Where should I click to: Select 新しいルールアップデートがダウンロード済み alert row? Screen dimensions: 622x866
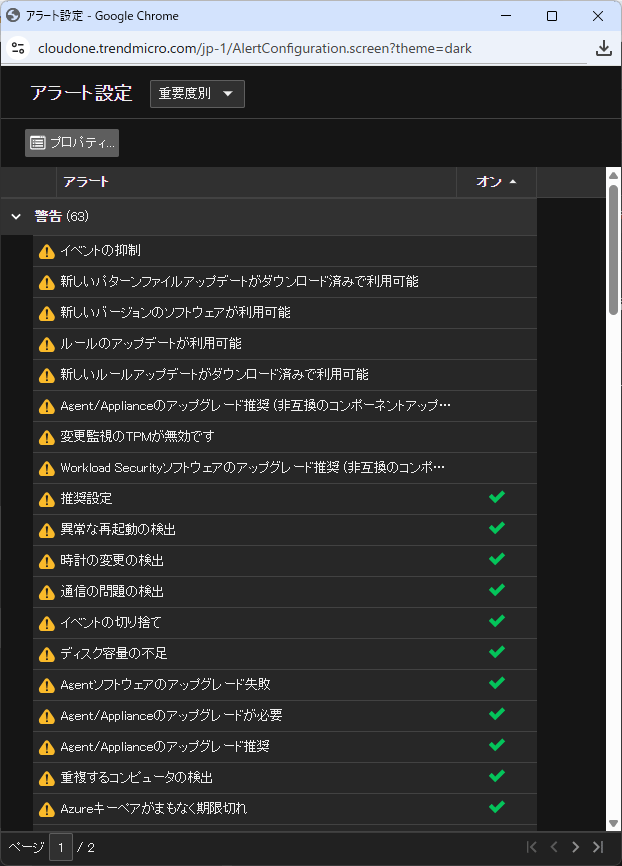[284, 375]
